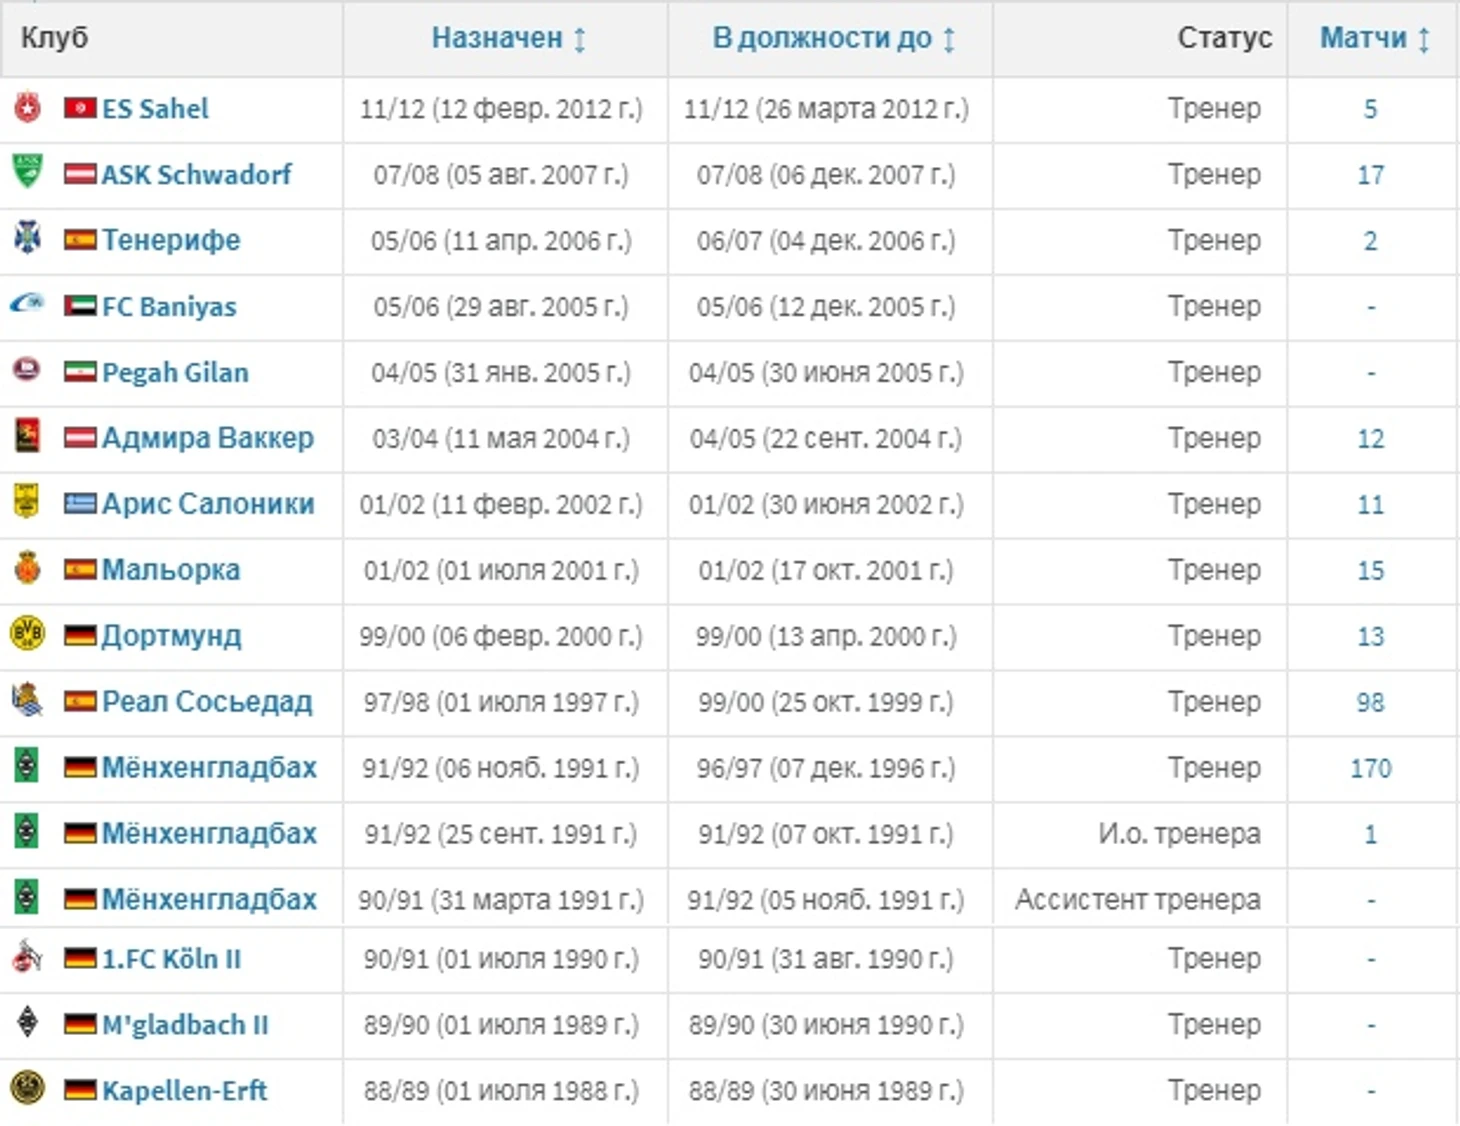Sort table by В должности до column
The image size is (1460, 1126).
(x=832, y=38)
